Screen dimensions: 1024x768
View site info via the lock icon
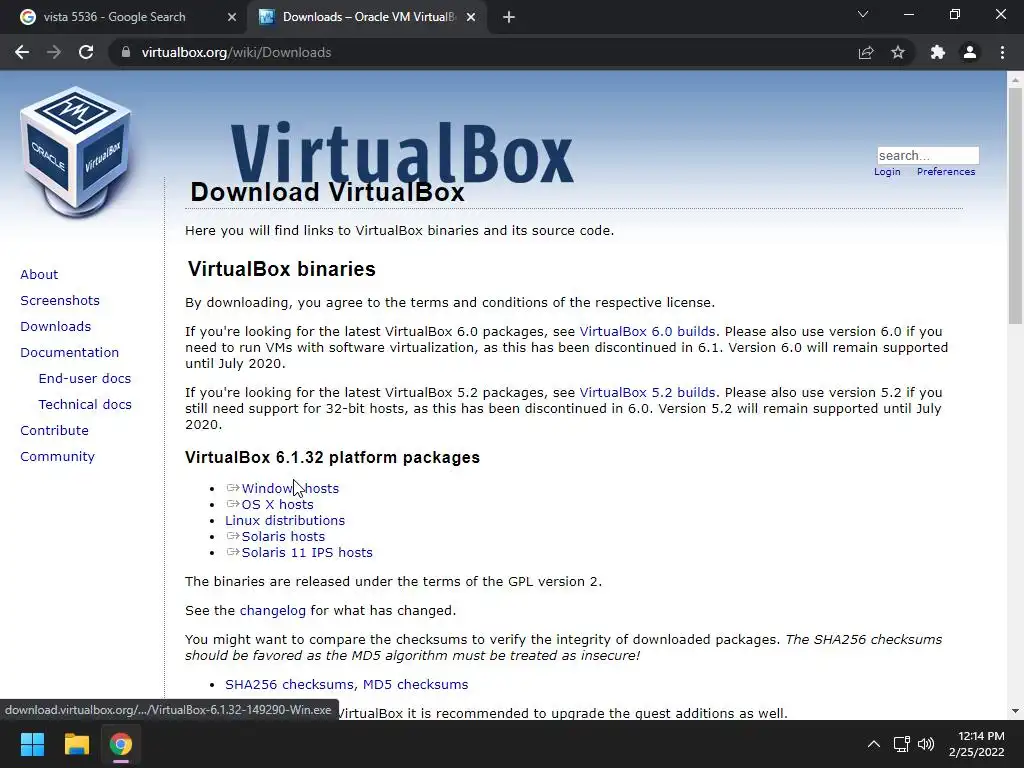(x=126, y=52)
